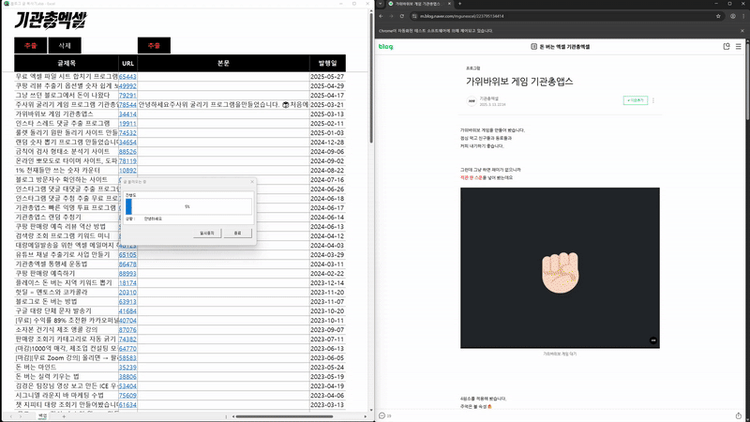Screen dimensions: 750x422
Task: Click Excel scroll-right arrow at bottom
Action: 365,416
